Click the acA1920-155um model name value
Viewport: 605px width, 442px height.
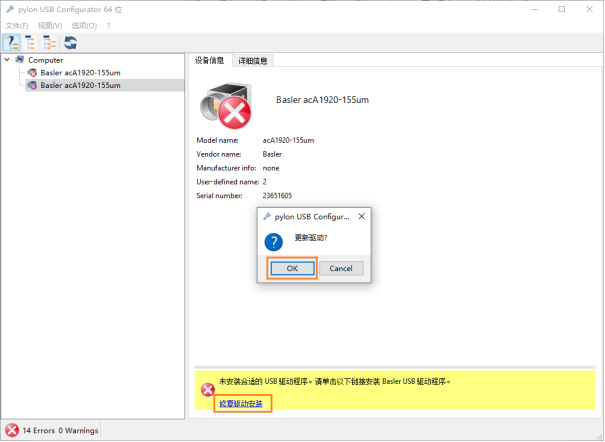pyautogui.click(x=288, y=140)
